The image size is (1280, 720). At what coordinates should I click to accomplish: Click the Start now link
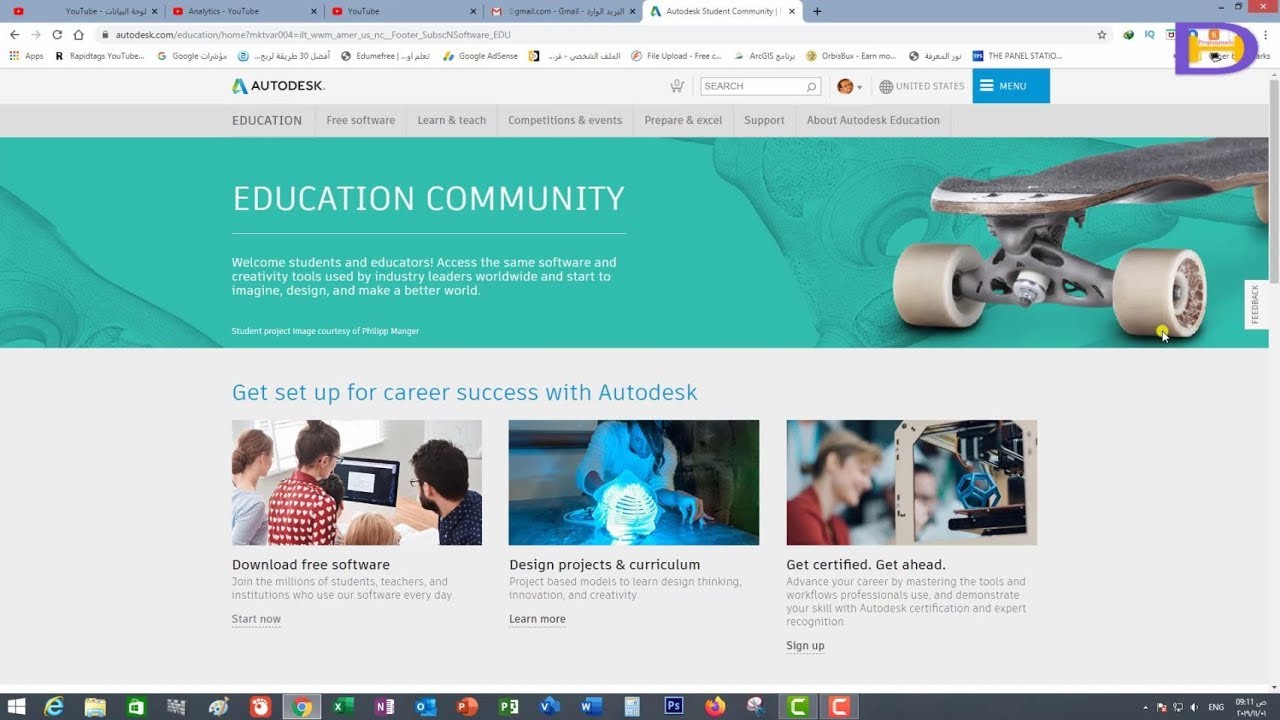click(x=256, y=619)
